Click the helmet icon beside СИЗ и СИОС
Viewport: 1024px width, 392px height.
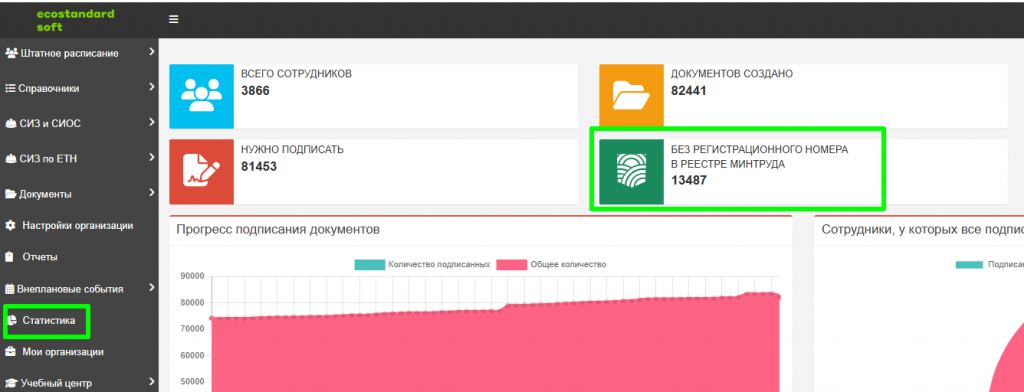tap(10, 123)
